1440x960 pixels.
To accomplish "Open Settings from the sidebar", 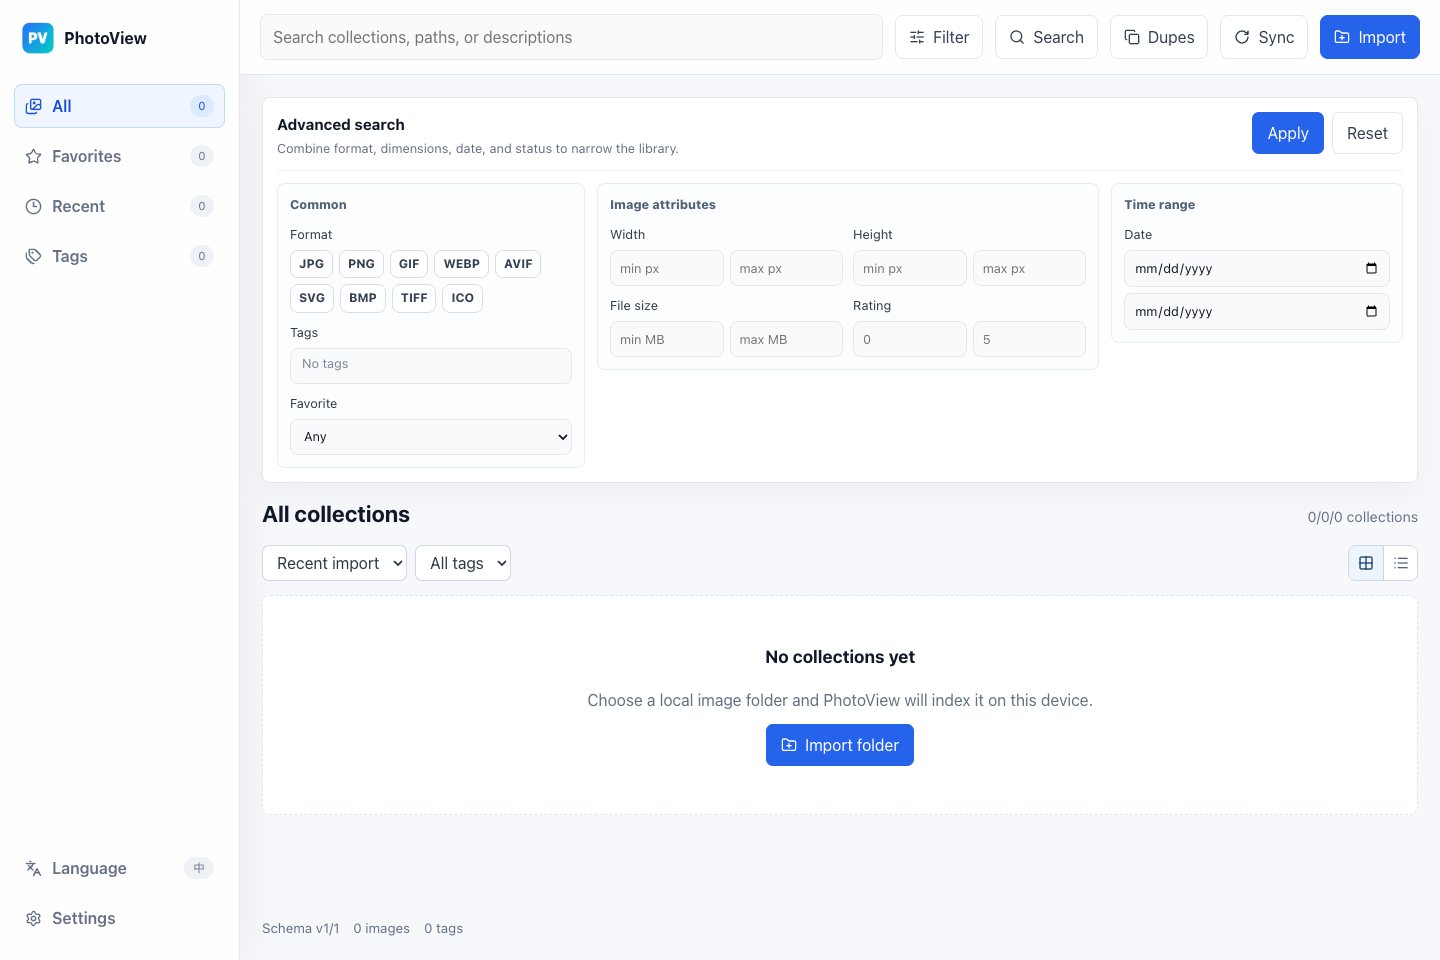I will (119, 918).
